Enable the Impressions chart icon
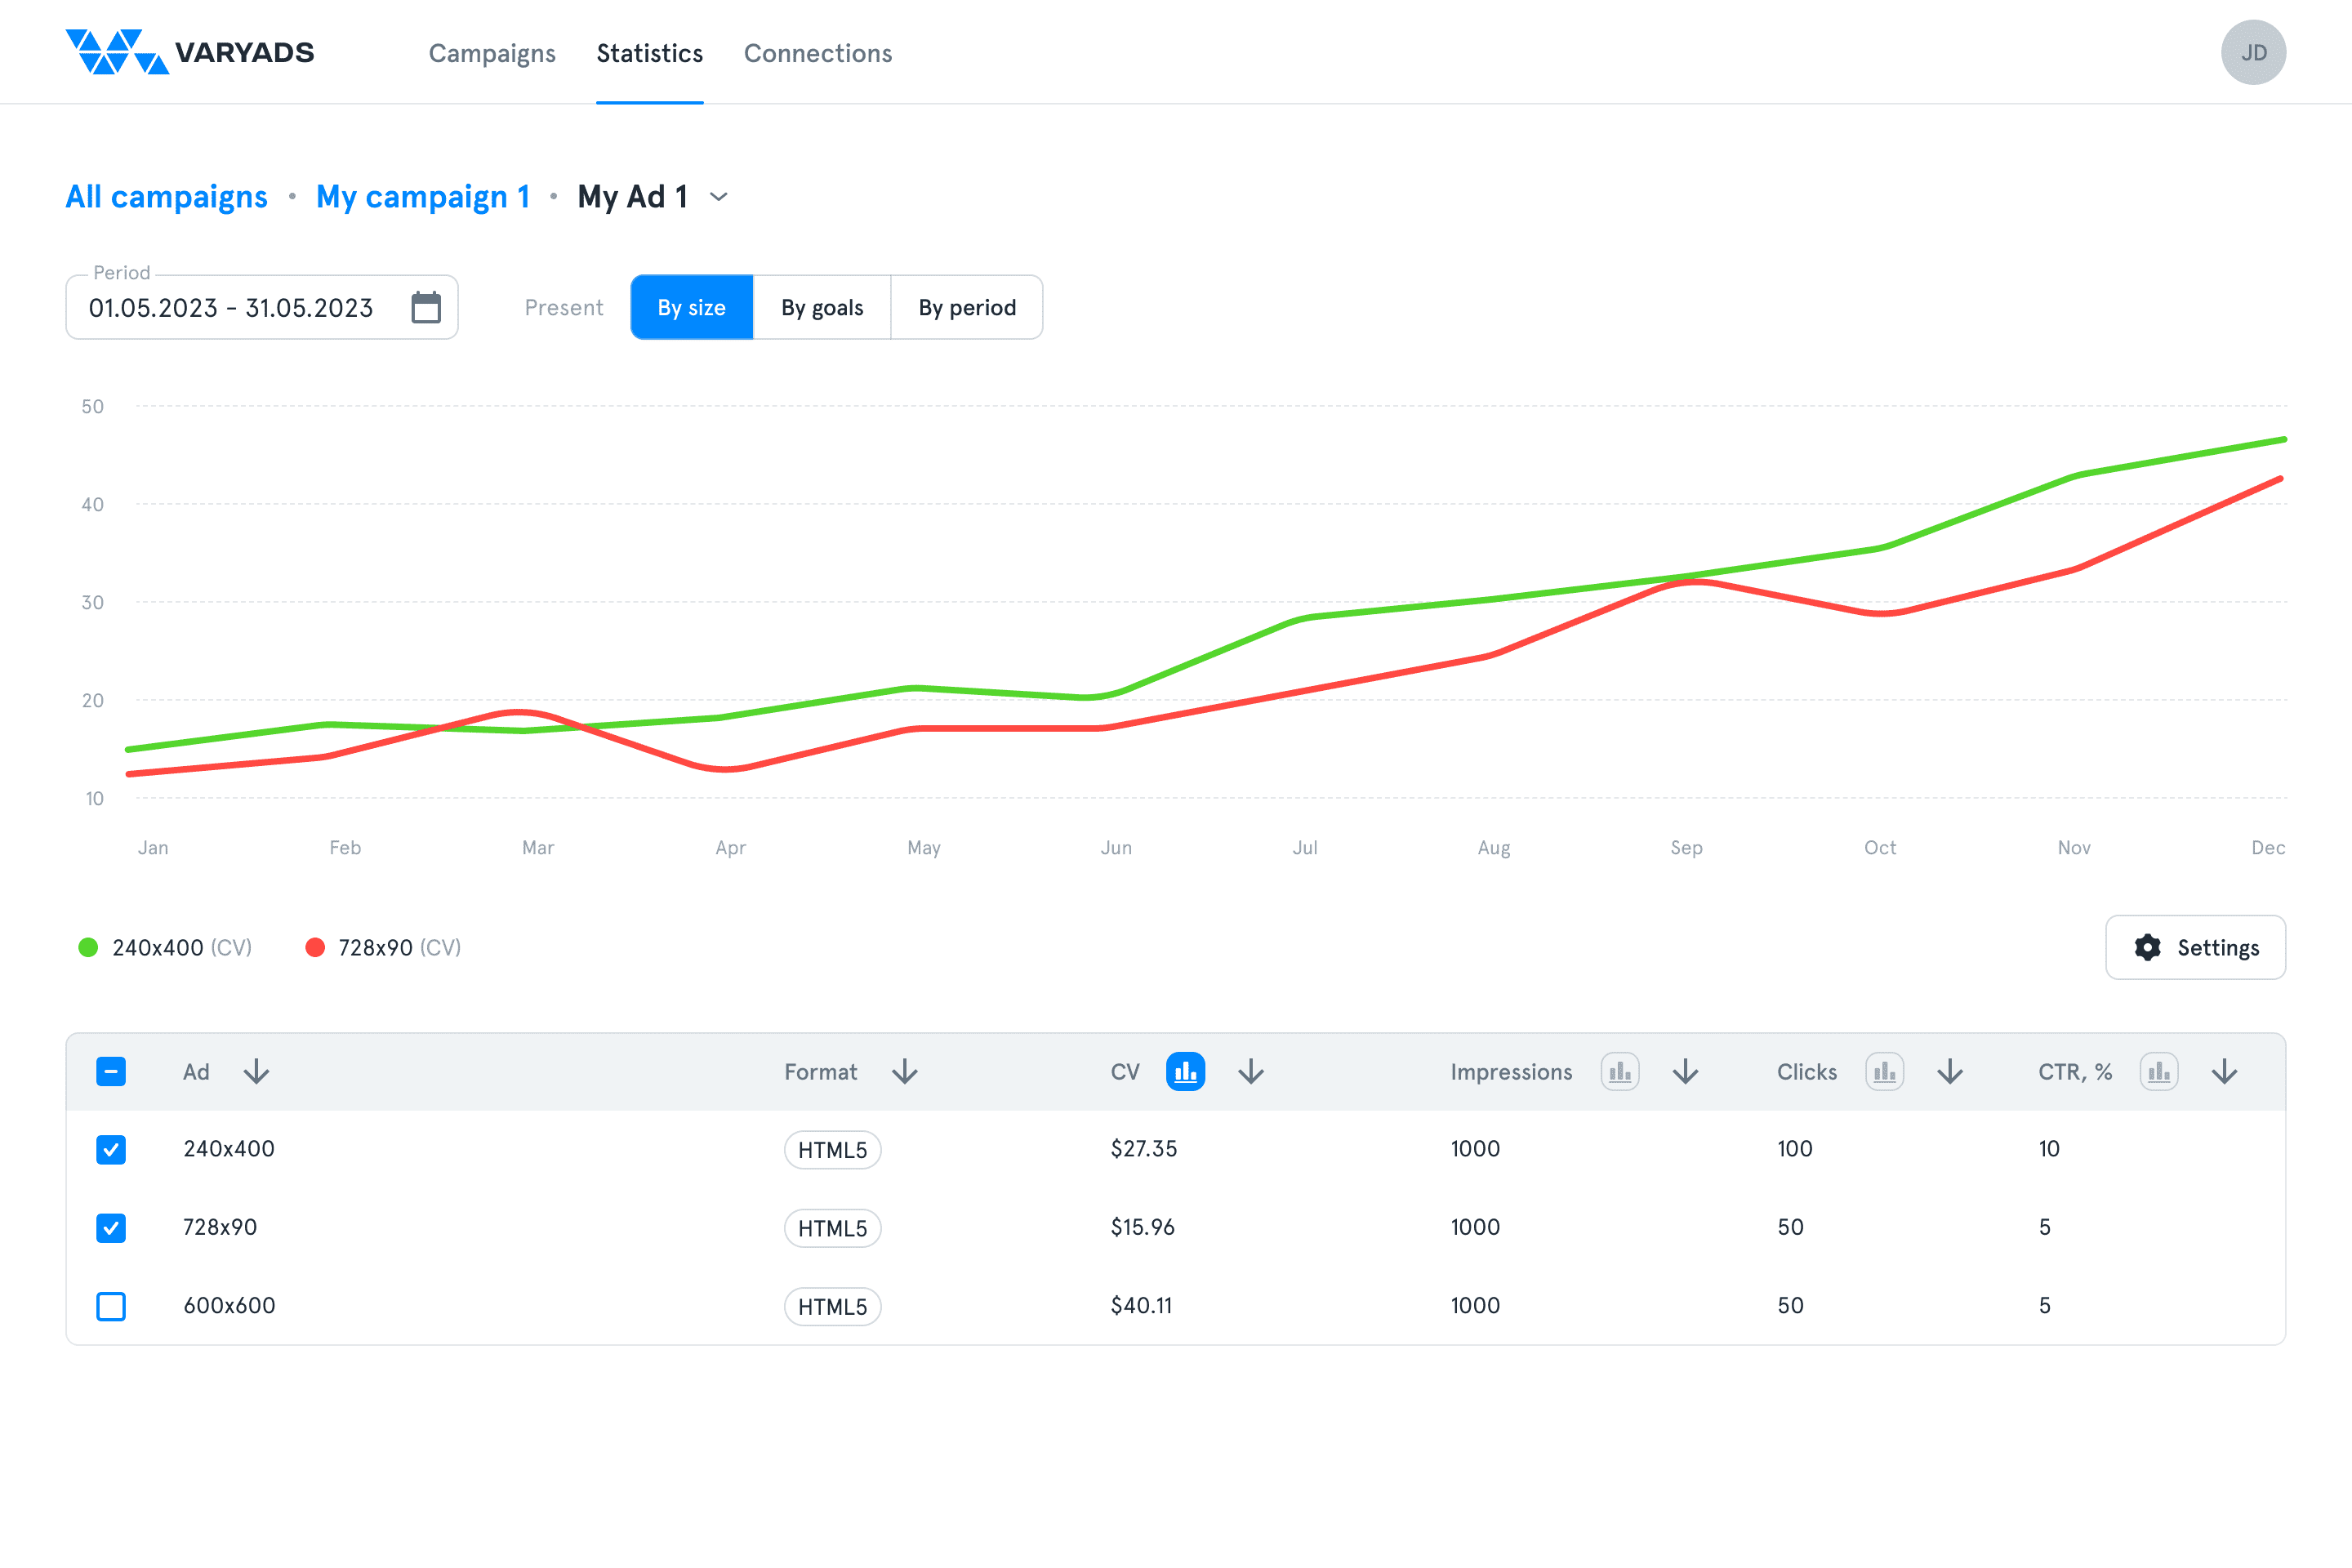The height and width of the screenshot is (1568, 2352). pyautogui.click(x=1619, y=1072)
